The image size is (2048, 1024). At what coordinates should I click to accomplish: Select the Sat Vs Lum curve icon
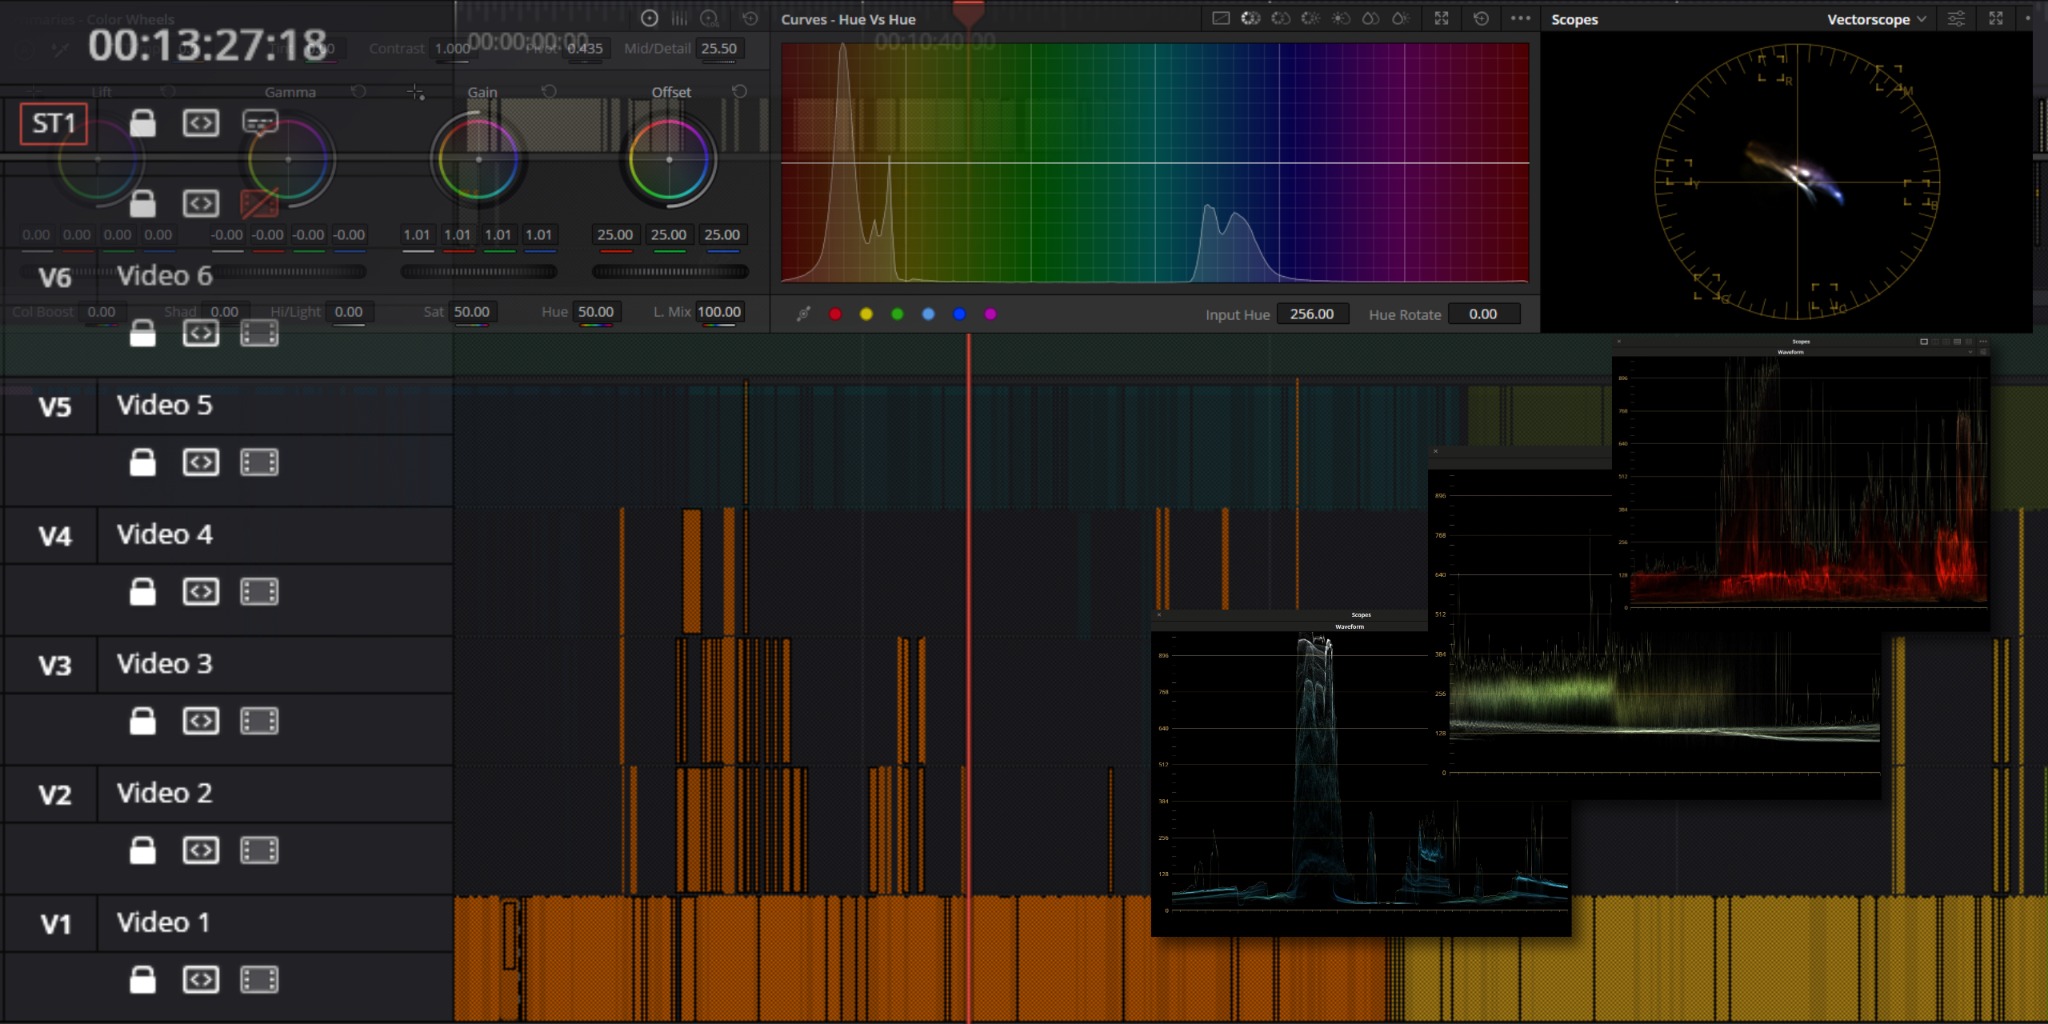tap(1401, 18)
